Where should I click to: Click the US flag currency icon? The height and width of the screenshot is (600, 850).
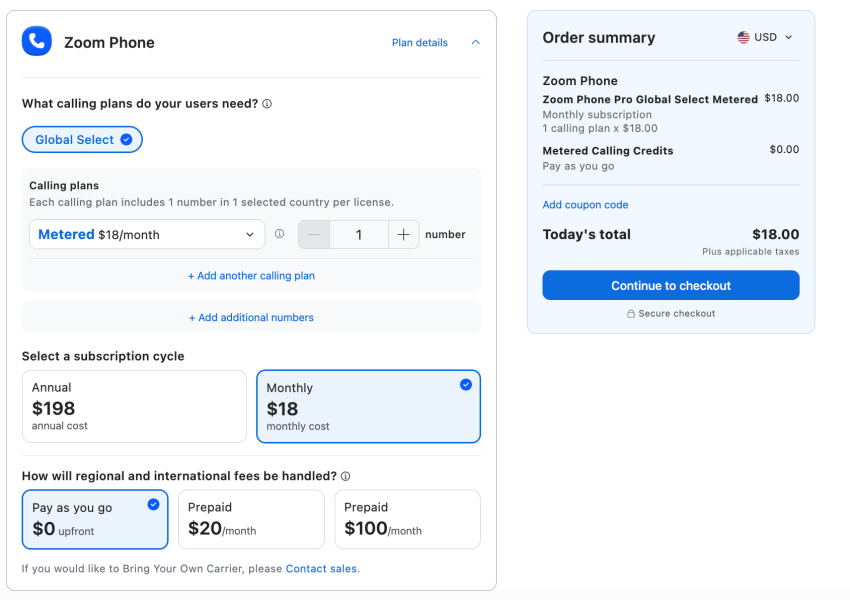coord(743,37)
